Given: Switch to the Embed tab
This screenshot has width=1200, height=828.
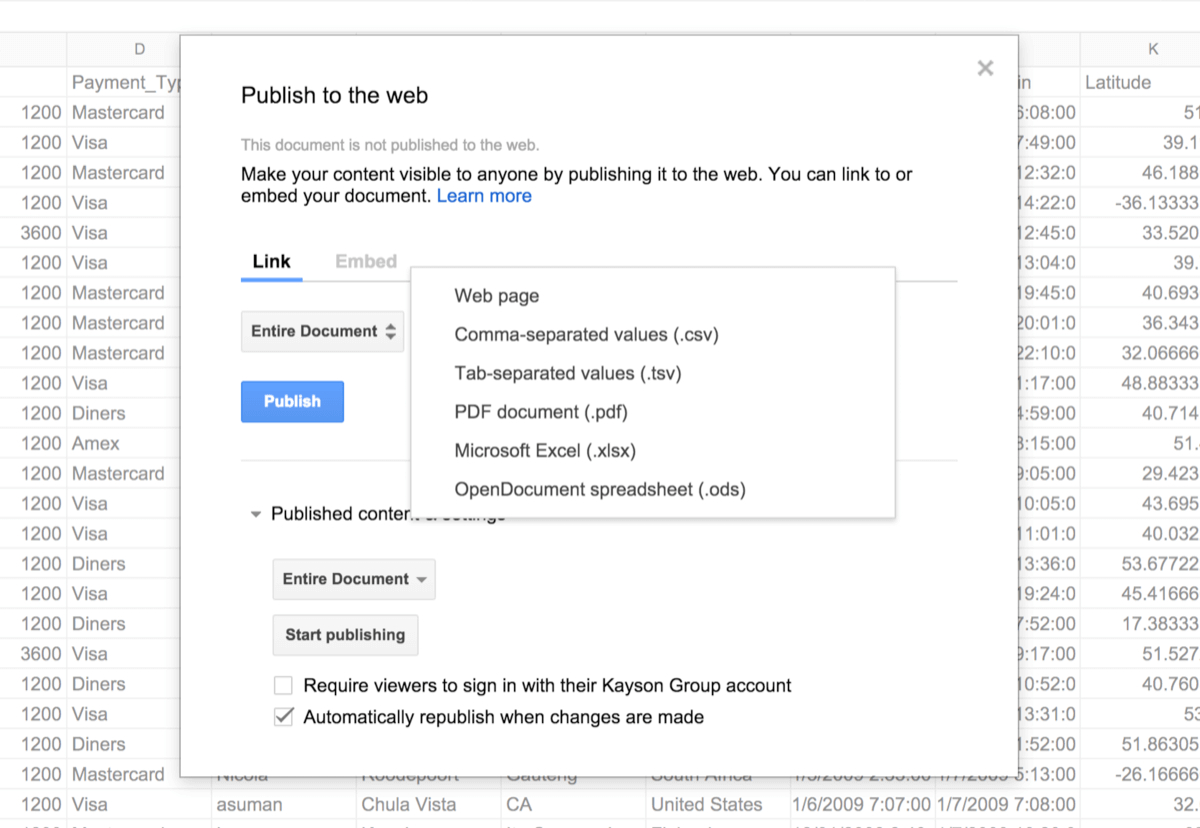Looking at the screenshot, I should point(366,262).
